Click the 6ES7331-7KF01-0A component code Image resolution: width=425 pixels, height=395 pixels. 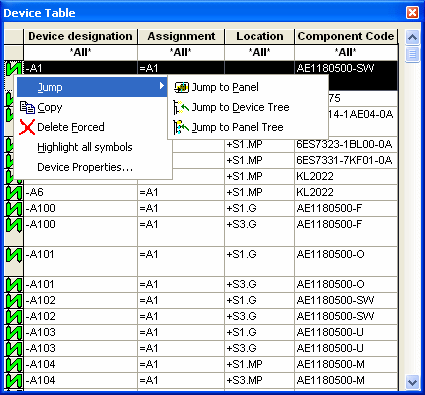(344, 160)
